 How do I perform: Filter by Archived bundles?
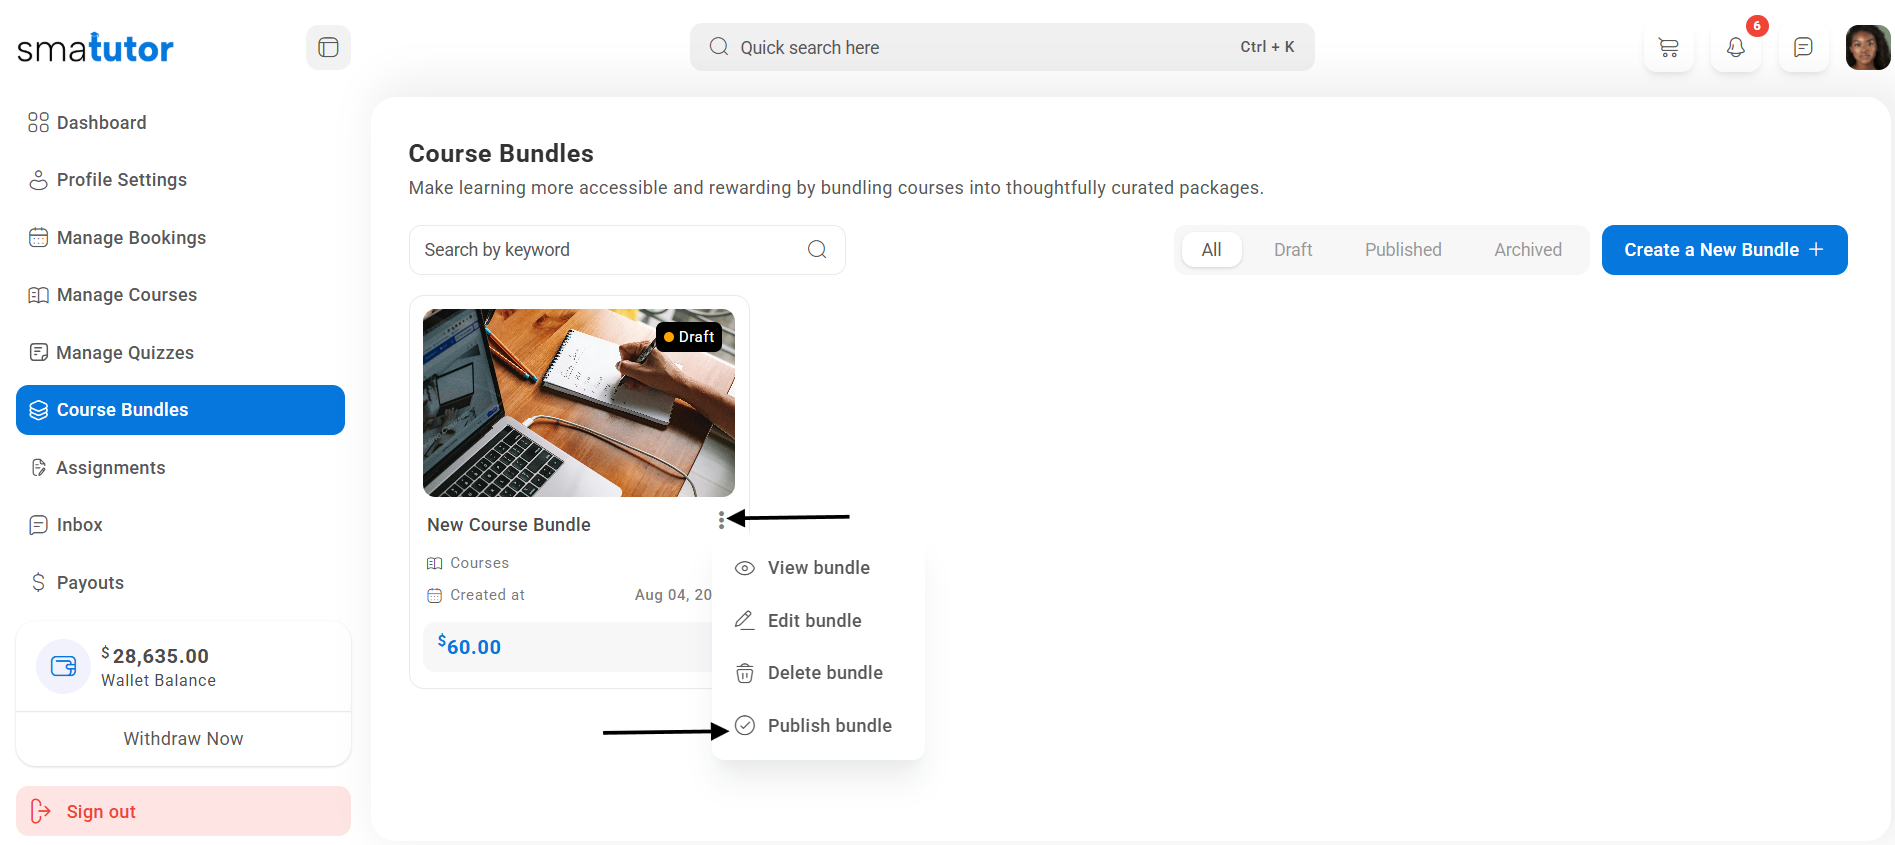point(1527,250)
